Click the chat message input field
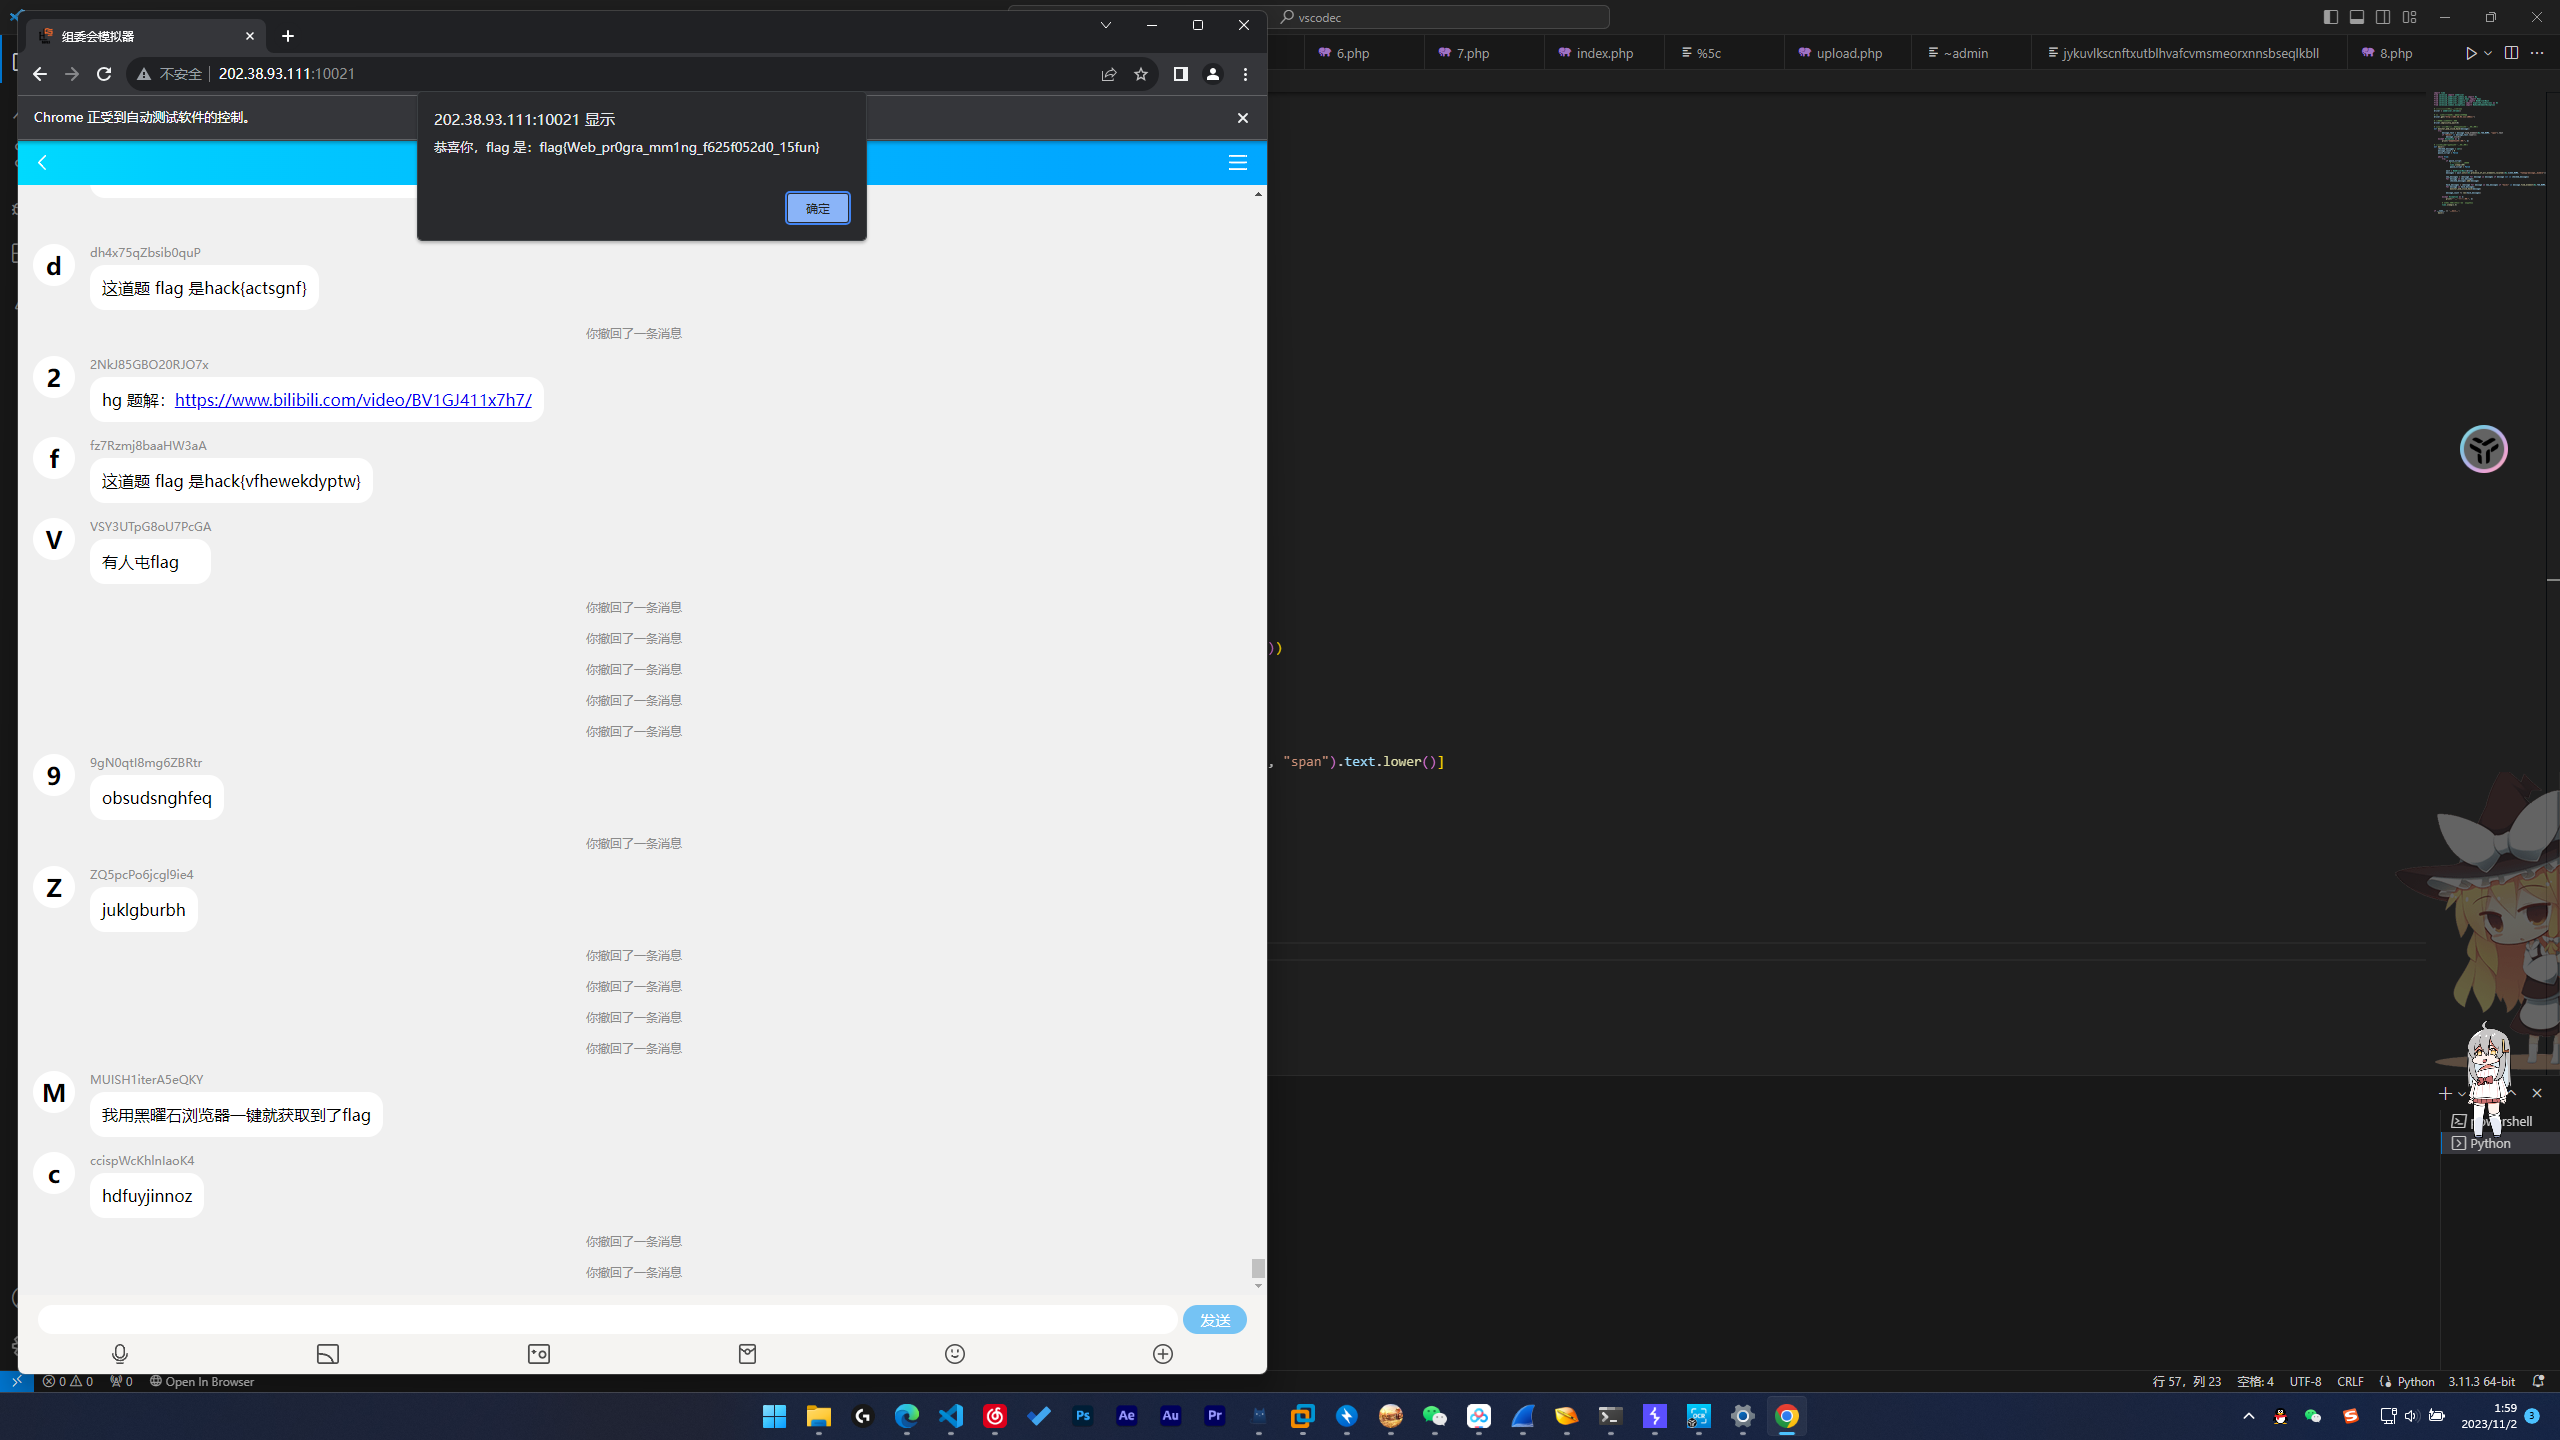The width and height of the screenshot is (2560, 1440). coord(607,1320)
